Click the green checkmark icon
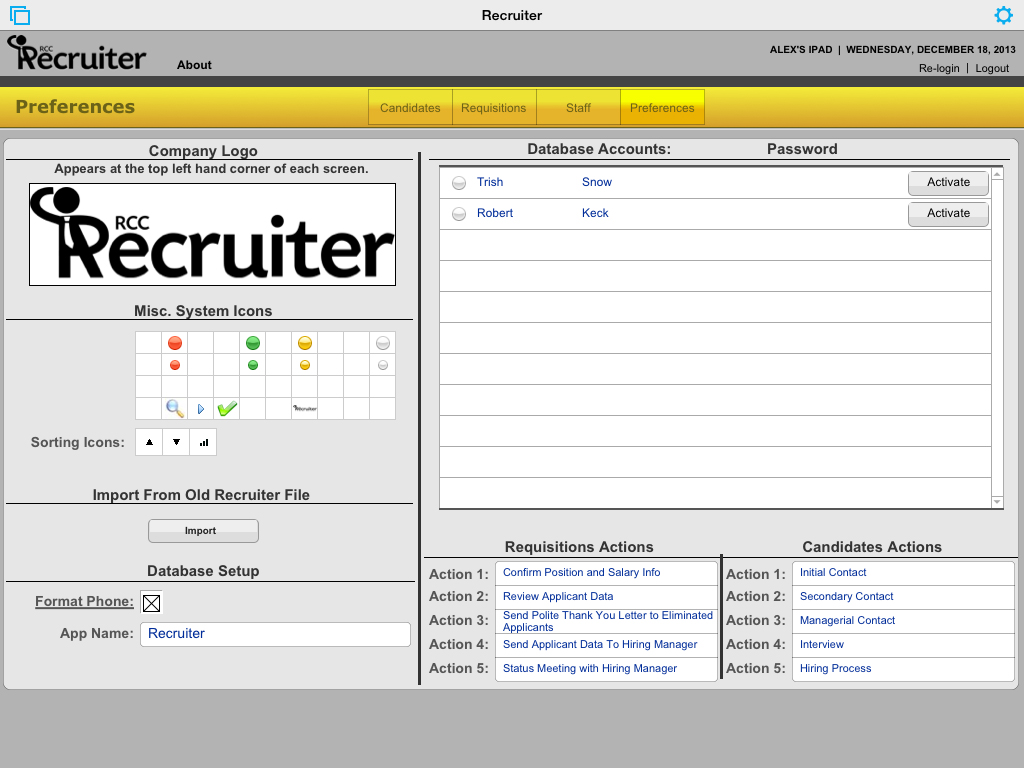The width and height of the screenshot is (1024, 768). (x=227, y=408)
